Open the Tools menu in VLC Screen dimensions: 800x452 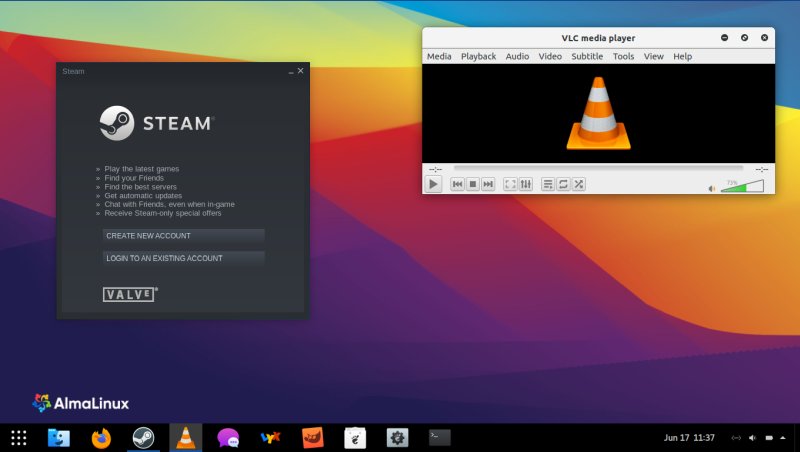pos(623,57)
